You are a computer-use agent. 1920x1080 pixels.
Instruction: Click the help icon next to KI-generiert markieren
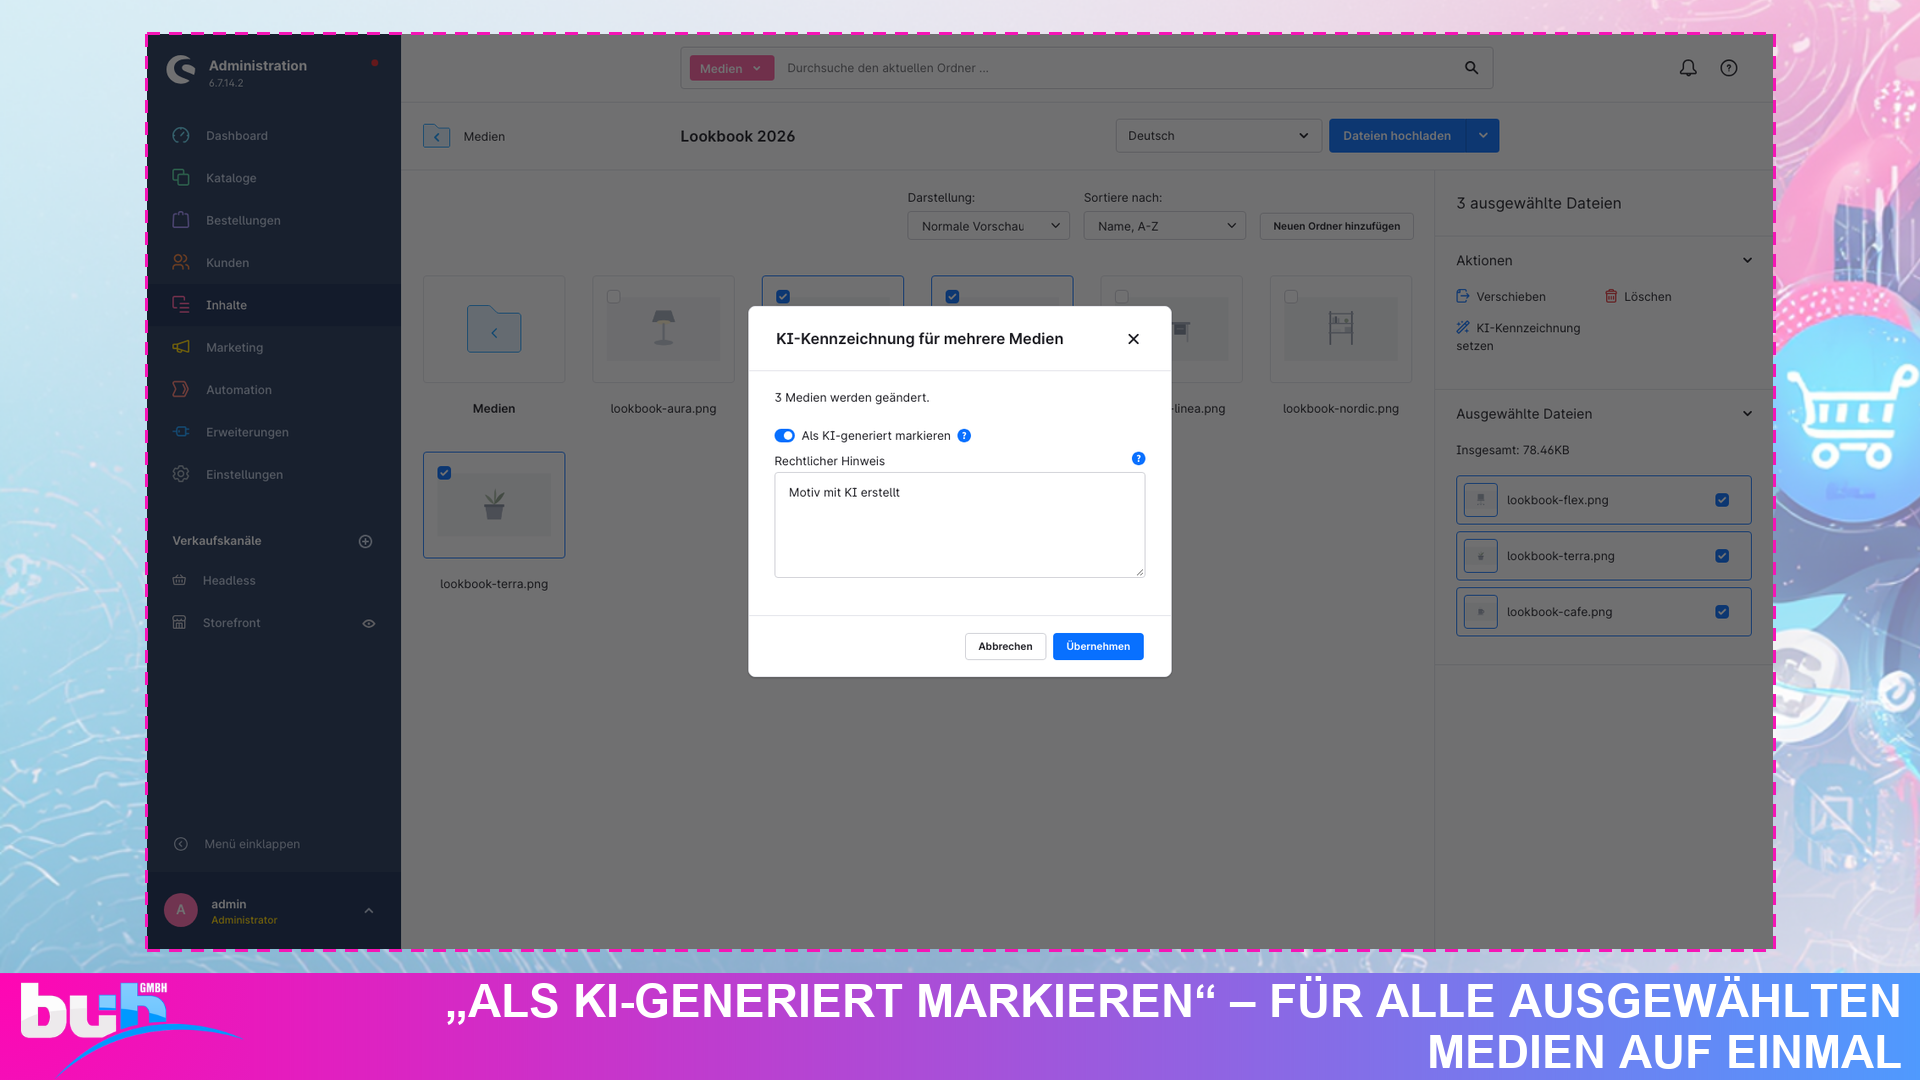pyautogui.click(x=964, y=436)
